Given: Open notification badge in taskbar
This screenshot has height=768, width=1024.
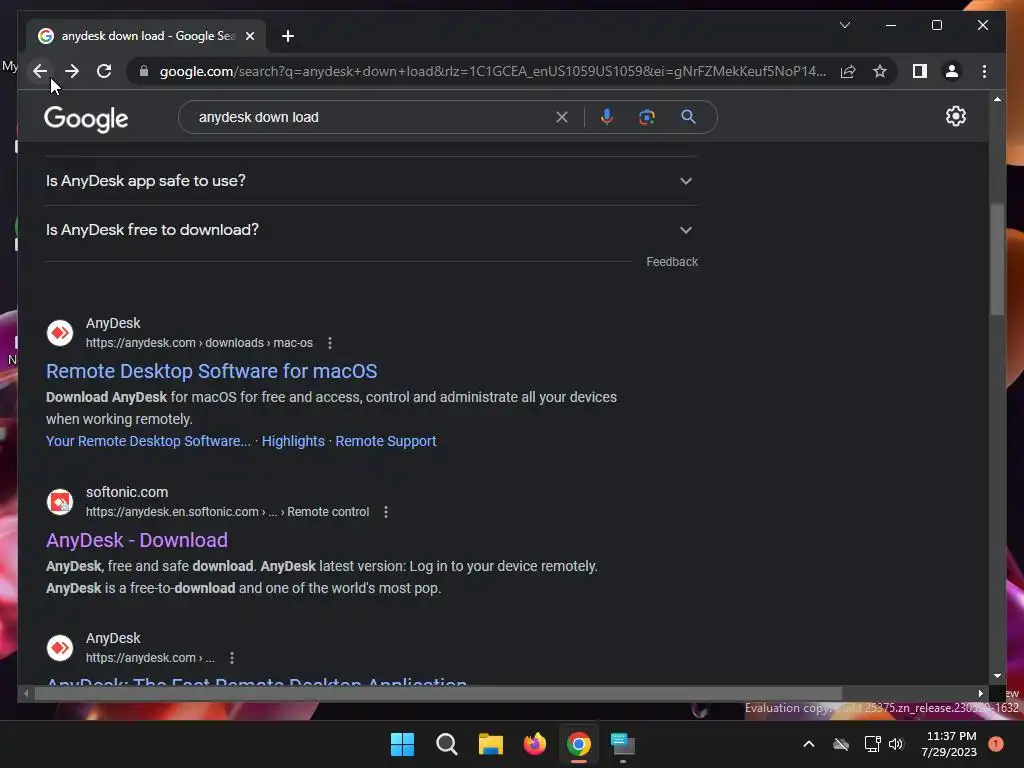Looking at the screenshot, I should point(996,744).
